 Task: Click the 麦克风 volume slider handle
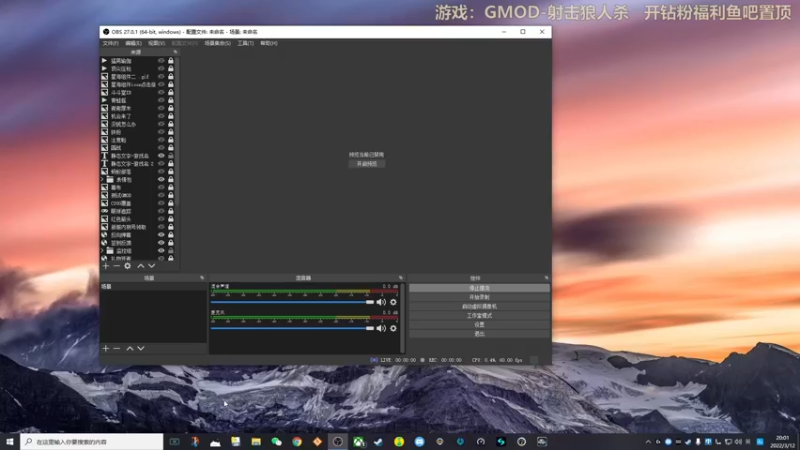370,328
